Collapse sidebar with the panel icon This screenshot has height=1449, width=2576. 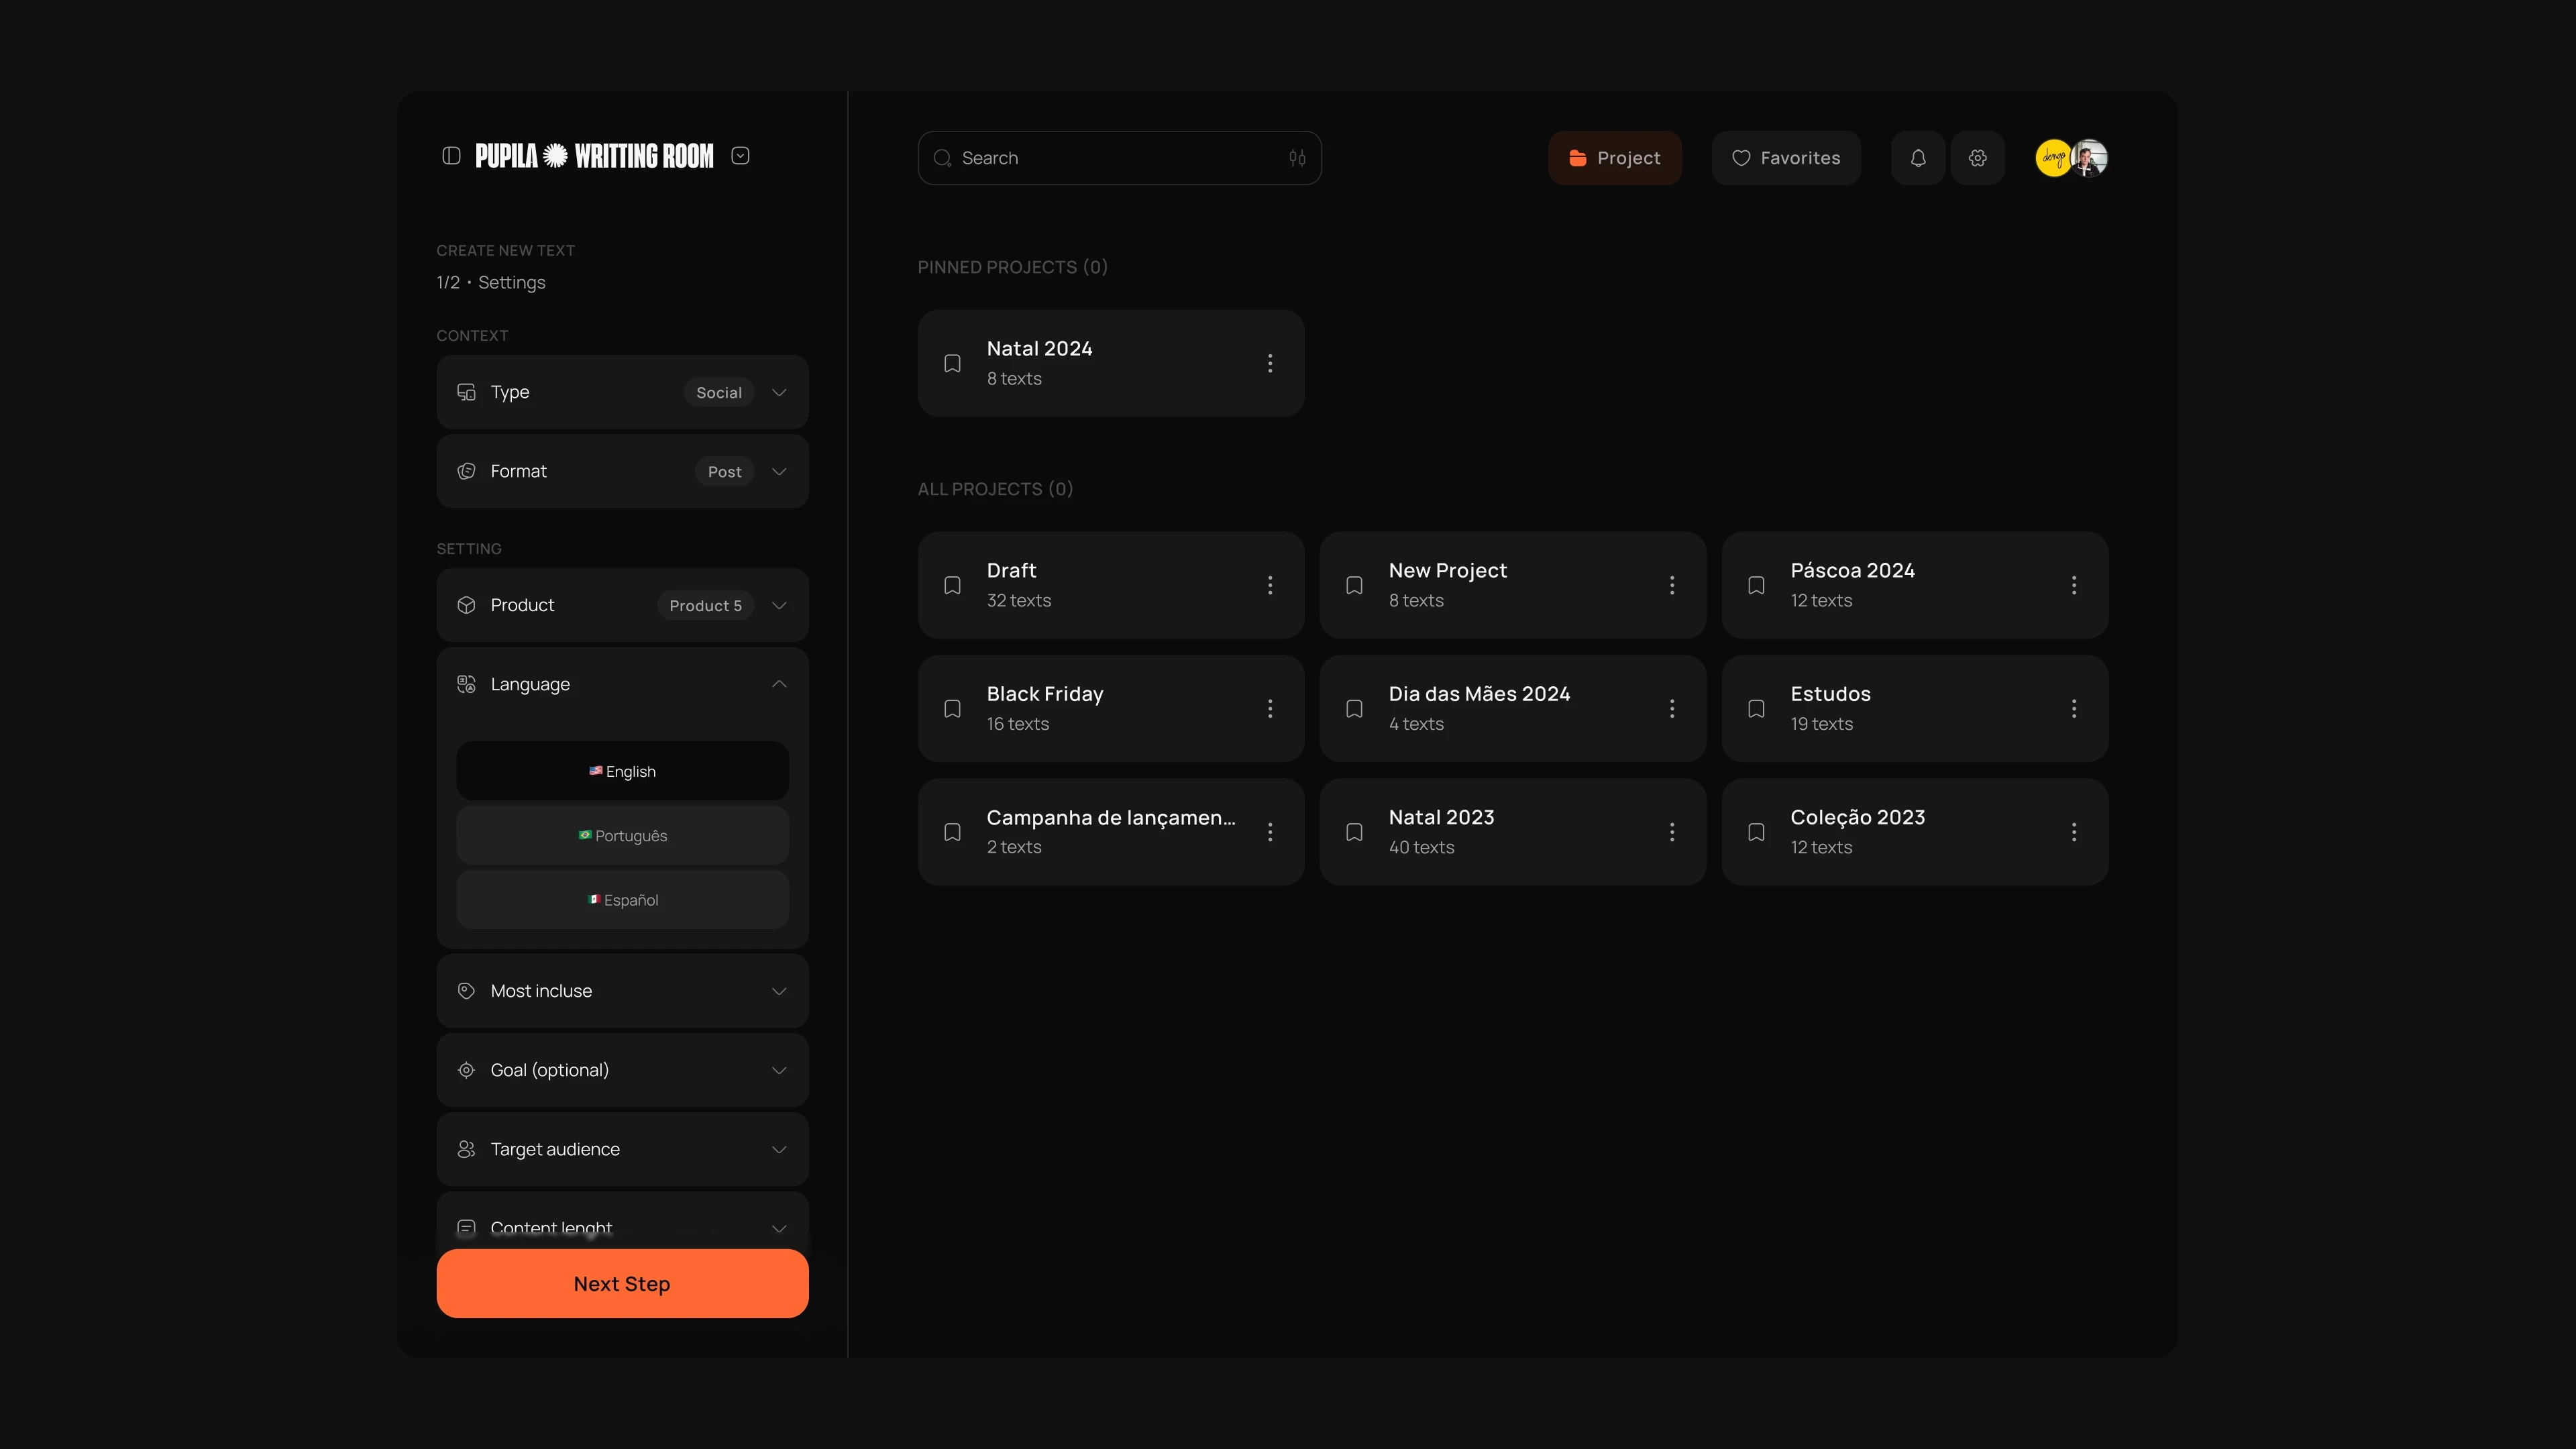tap(451, 156)
